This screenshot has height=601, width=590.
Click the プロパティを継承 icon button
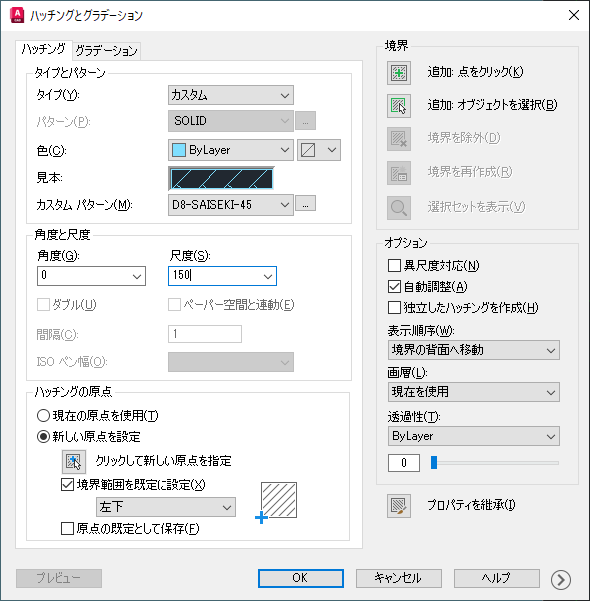[399, 506]
